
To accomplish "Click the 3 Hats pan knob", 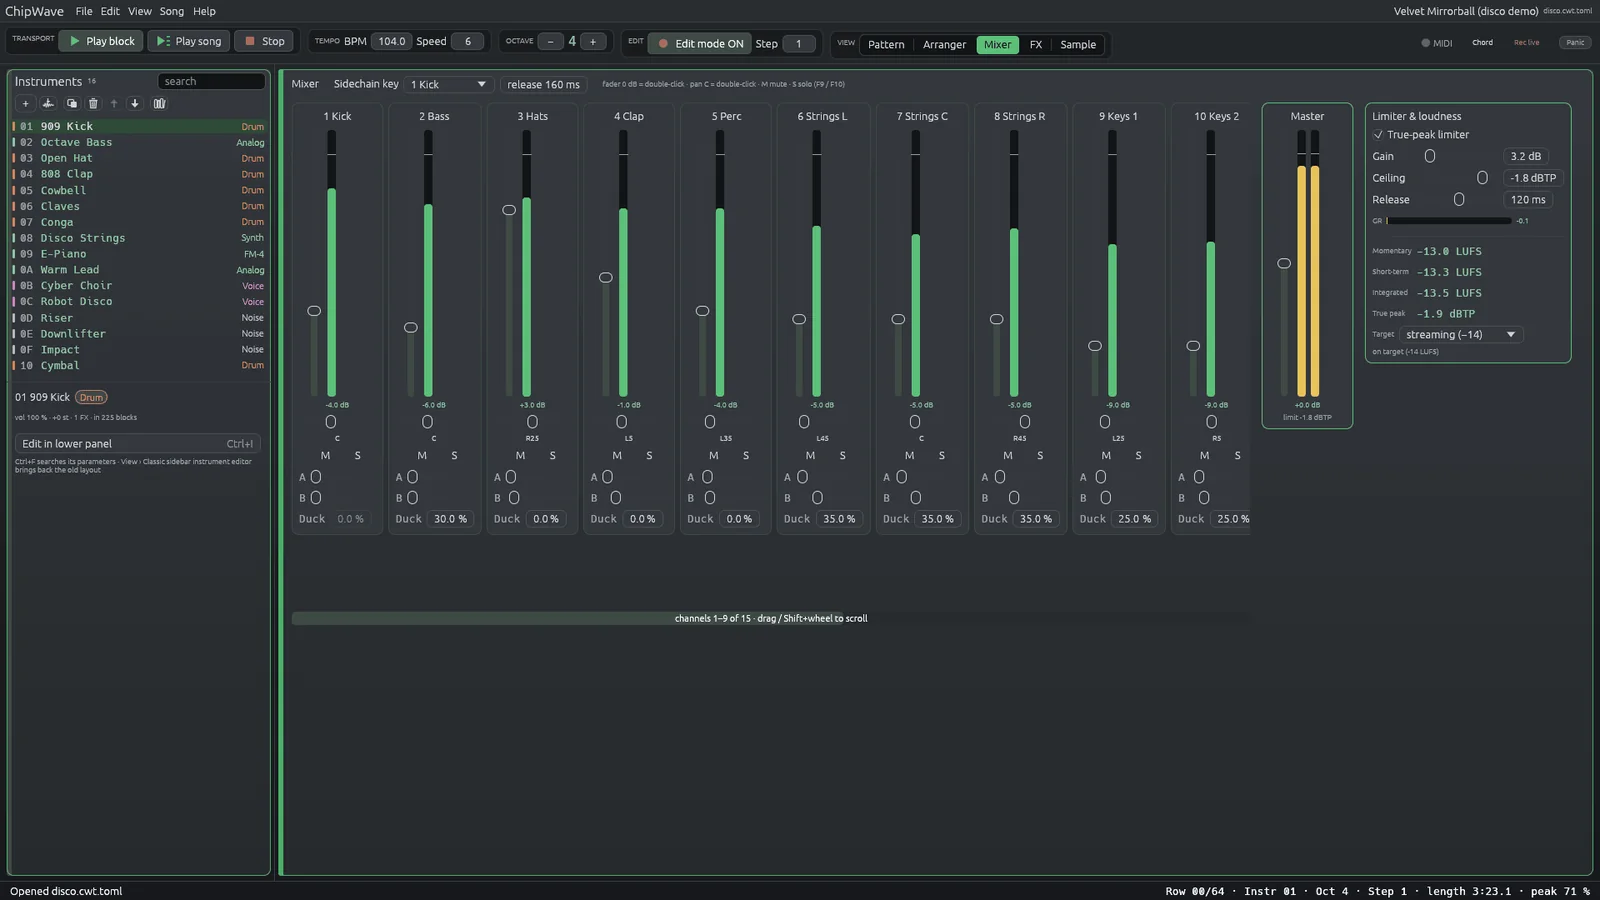I will (532, 422).
